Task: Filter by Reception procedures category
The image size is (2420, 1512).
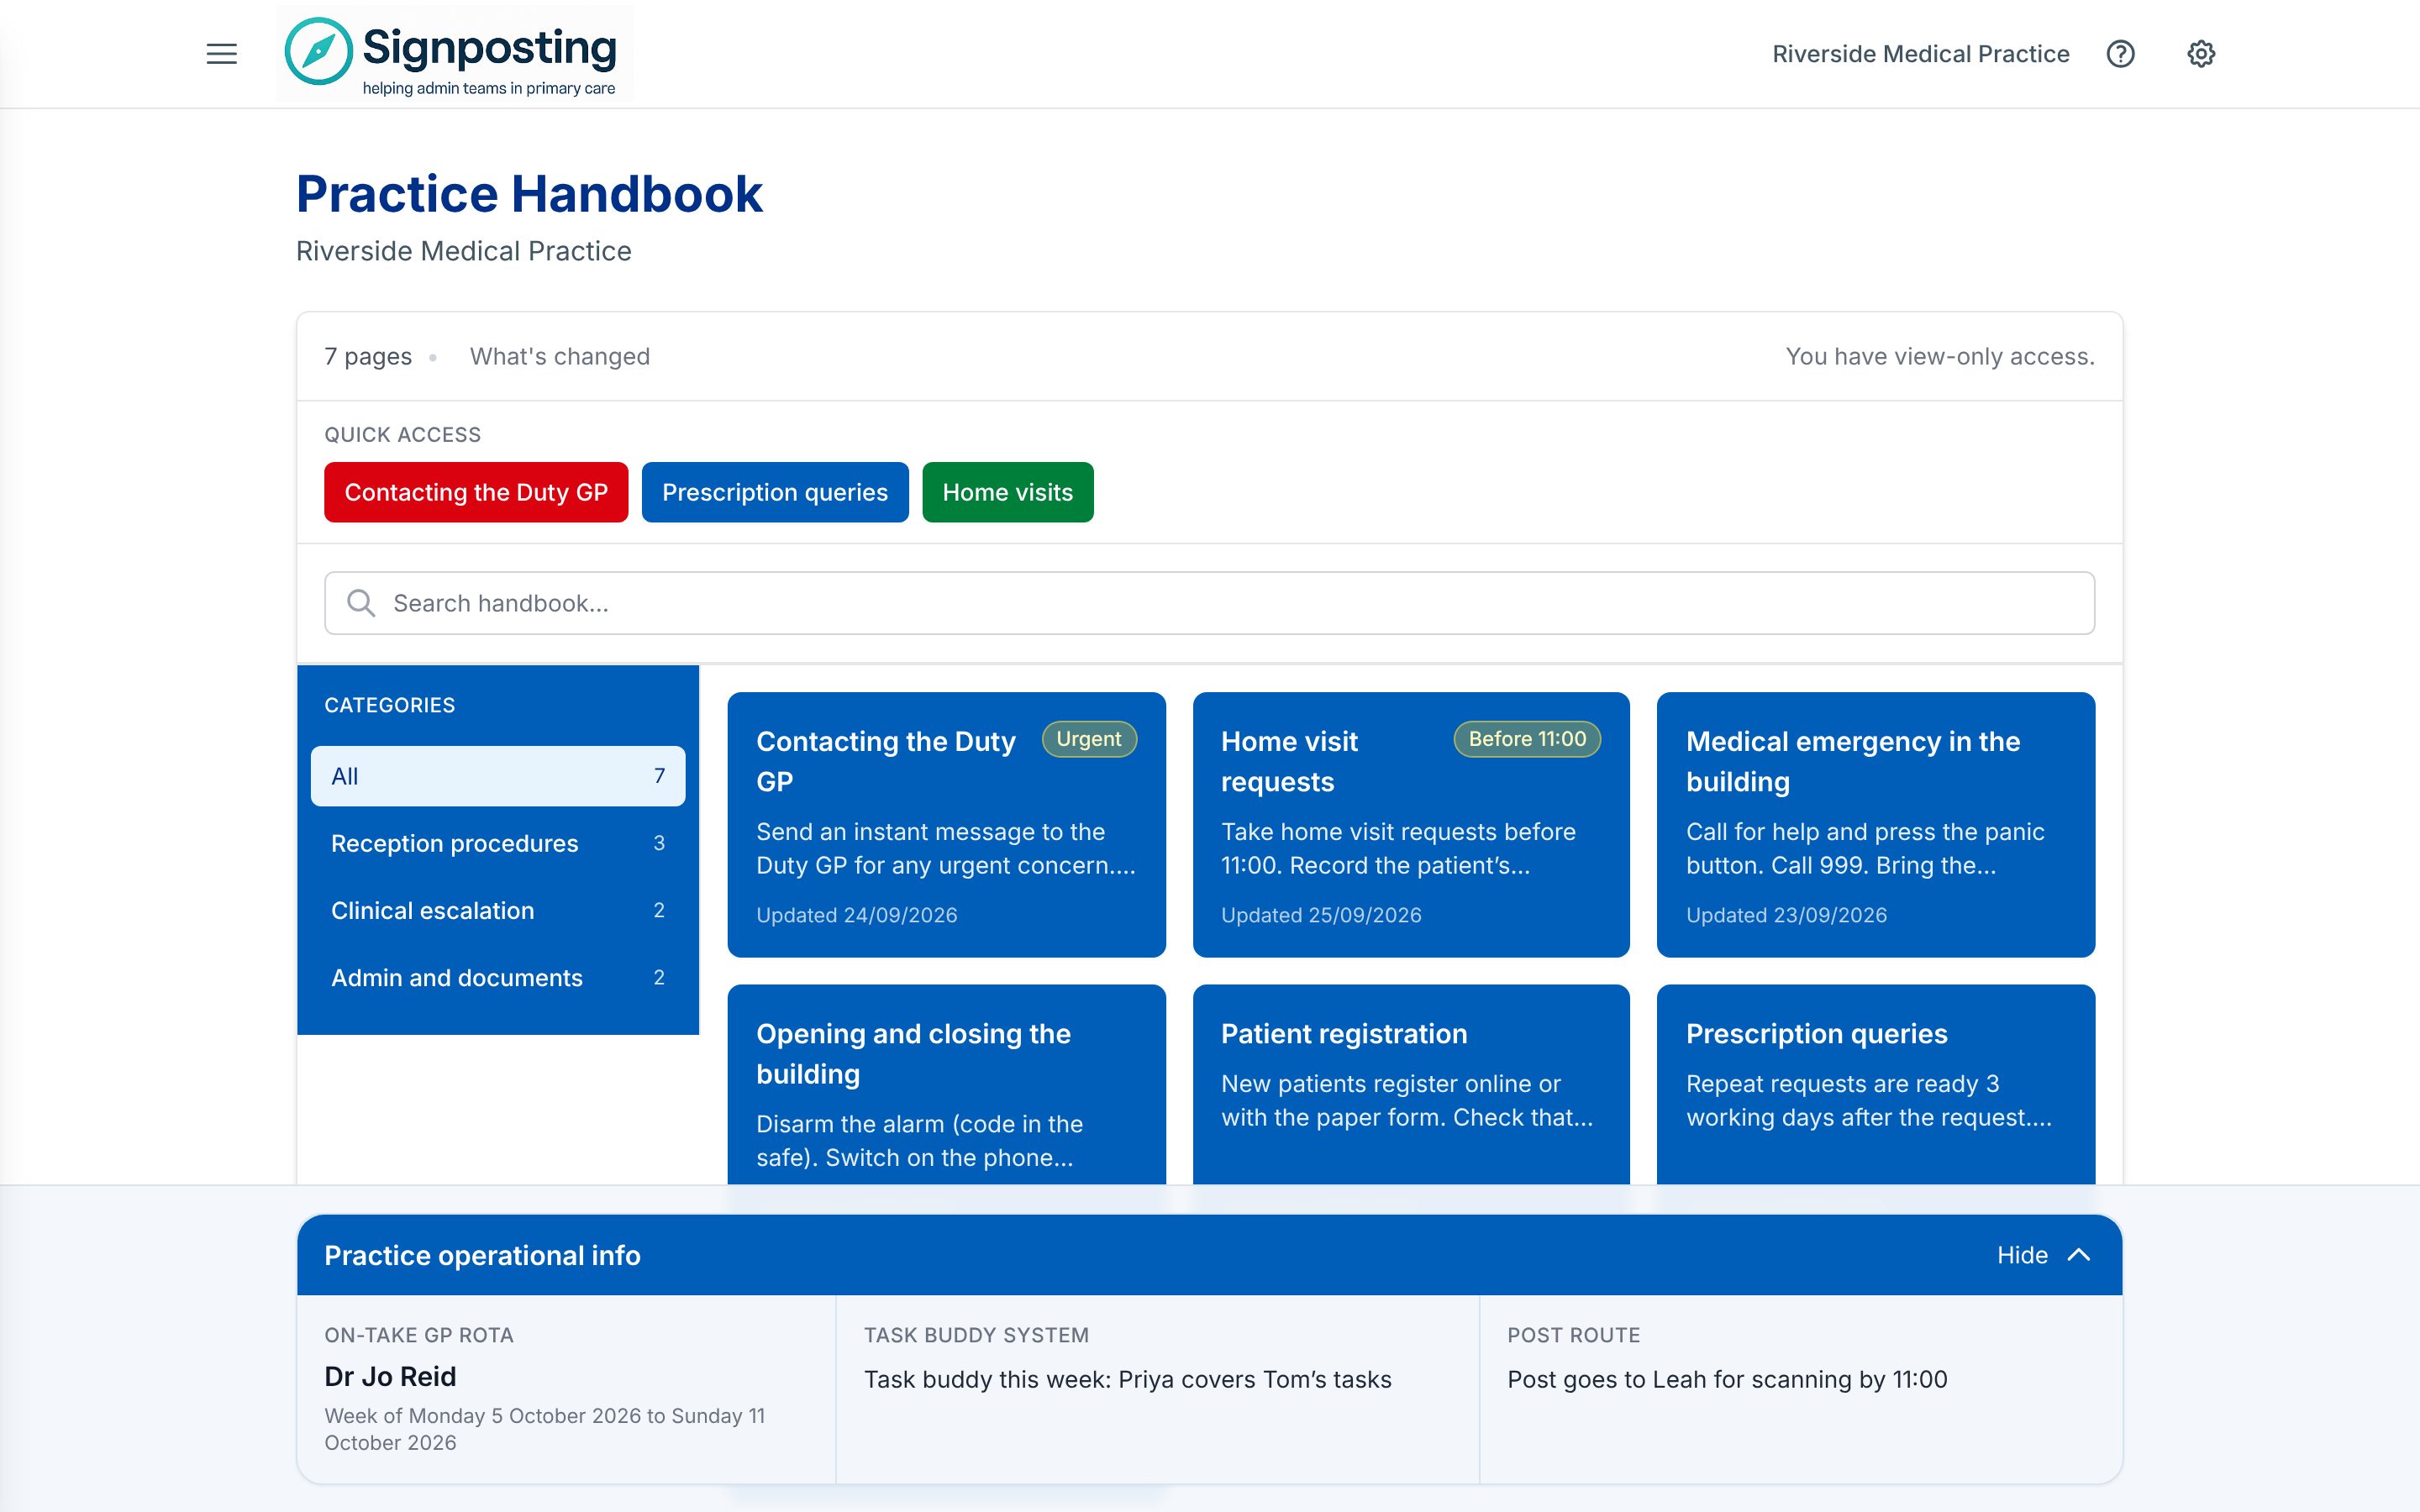Action: [498, 843]
